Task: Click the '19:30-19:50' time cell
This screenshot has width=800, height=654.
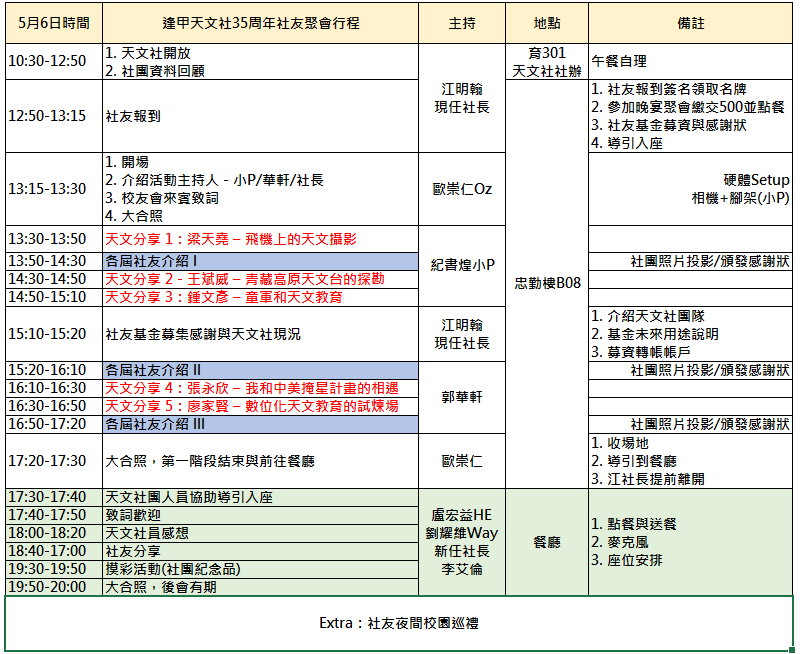Action: 54,569
